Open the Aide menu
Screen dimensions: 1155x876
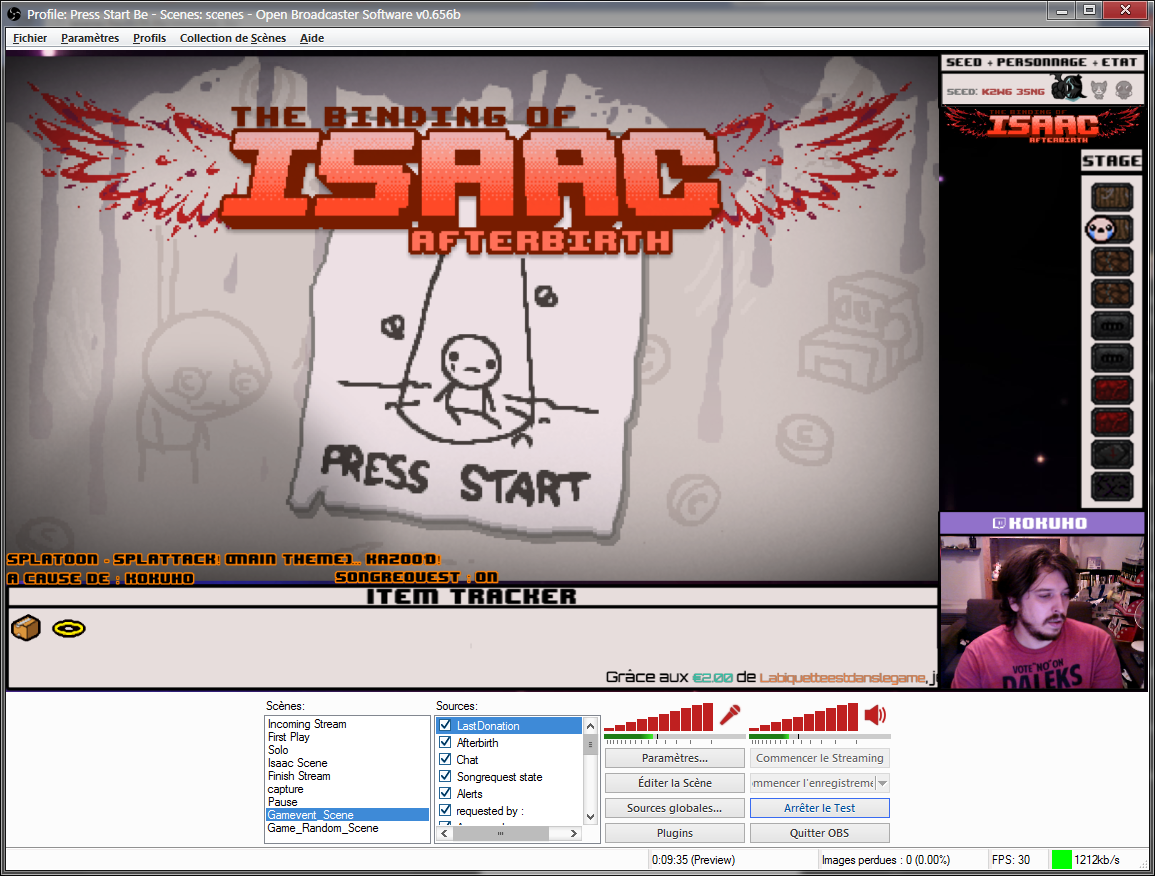point(312,38)
